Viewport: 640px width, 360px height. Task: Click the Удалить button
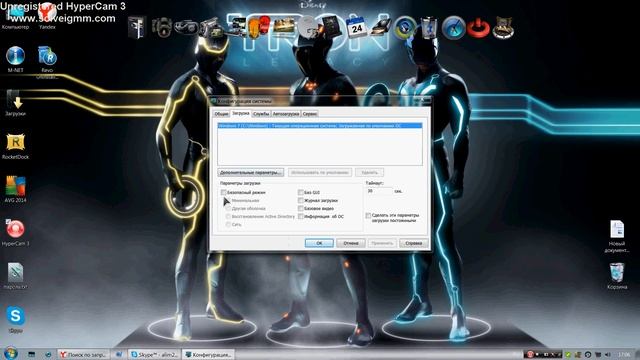369,172
